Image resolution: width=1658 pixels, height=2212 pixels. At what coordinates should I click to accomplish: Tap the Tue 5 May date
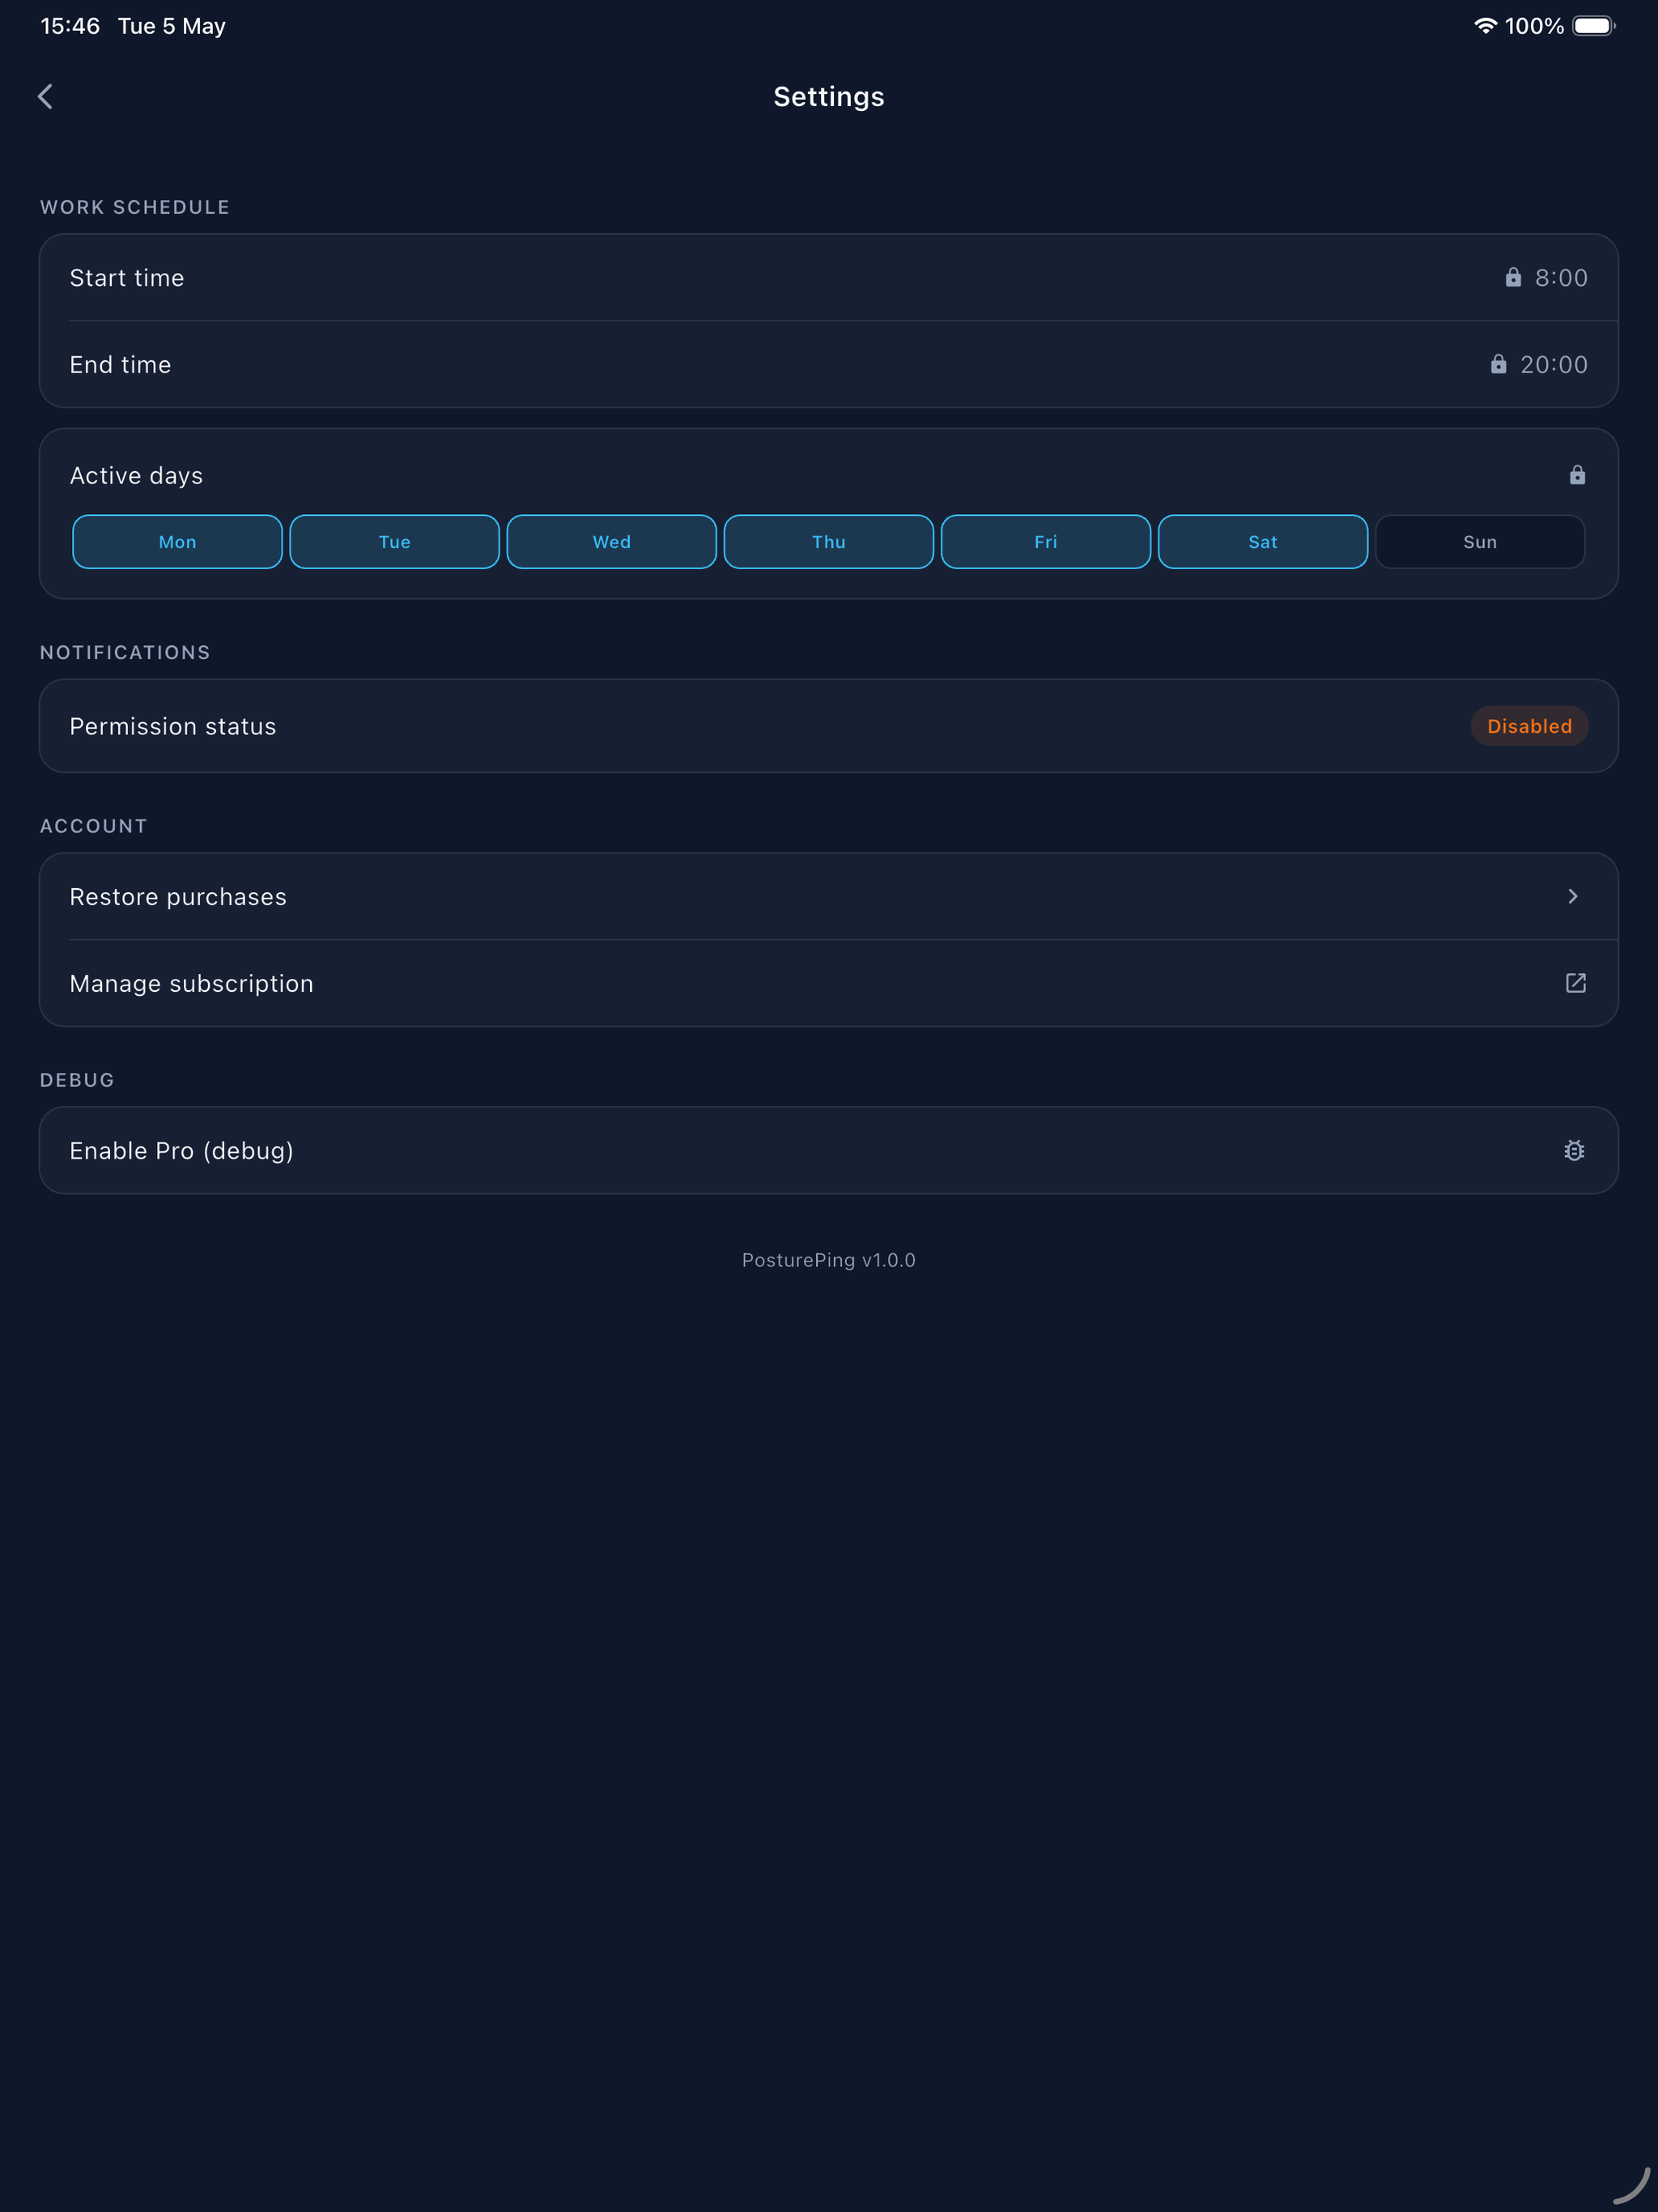pyautogui.click(x=171, y=26)
